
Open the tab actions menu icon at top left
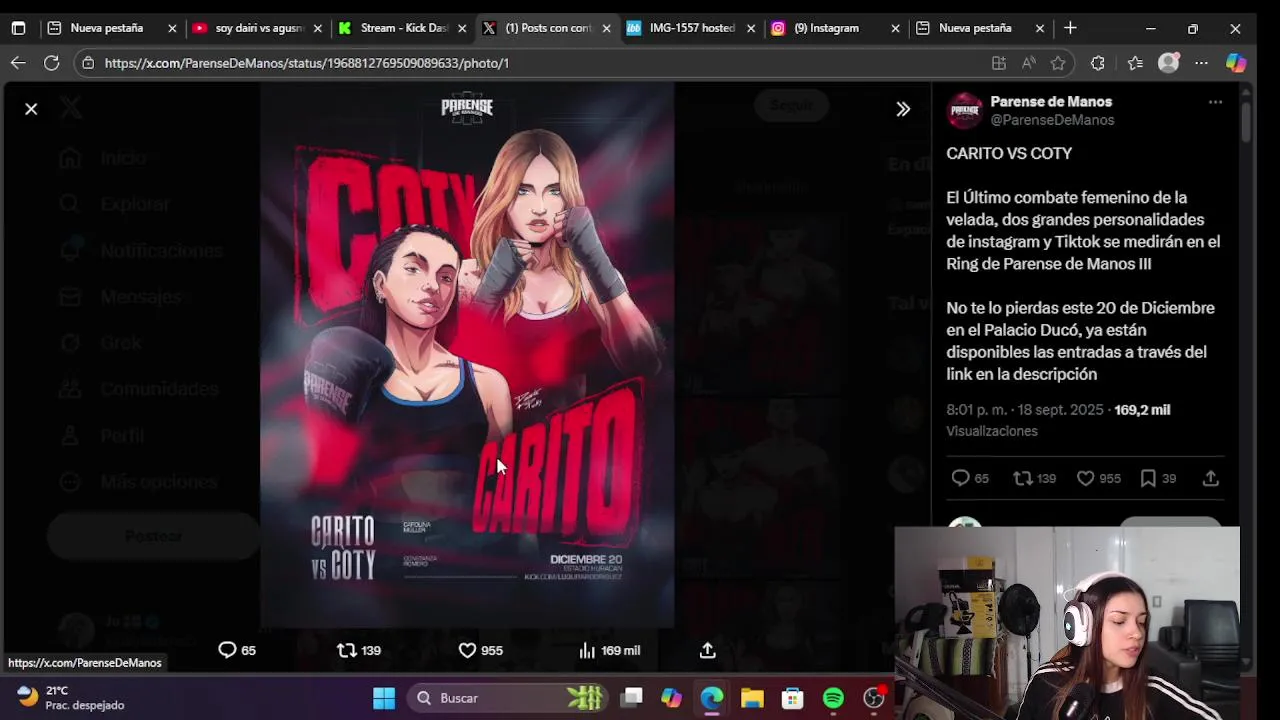(18, 28)
